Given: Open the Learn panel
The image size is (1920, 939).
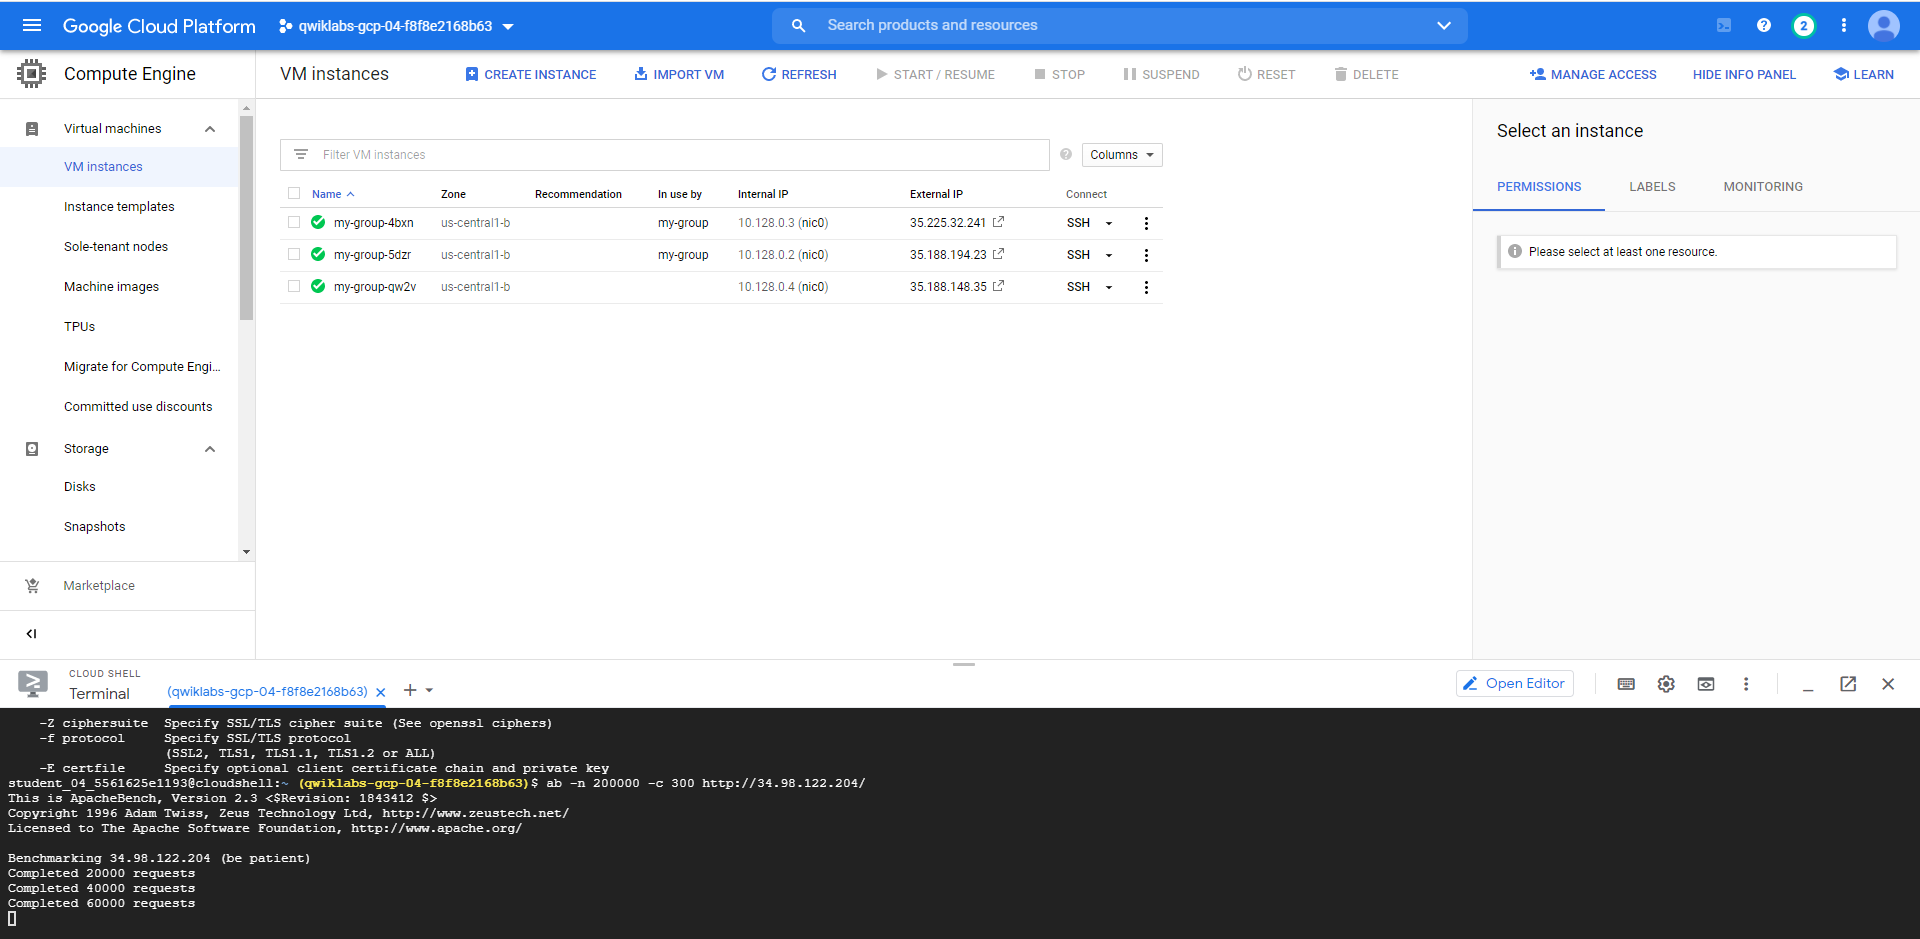Looking at the screenshot, I should [1864, 74].
